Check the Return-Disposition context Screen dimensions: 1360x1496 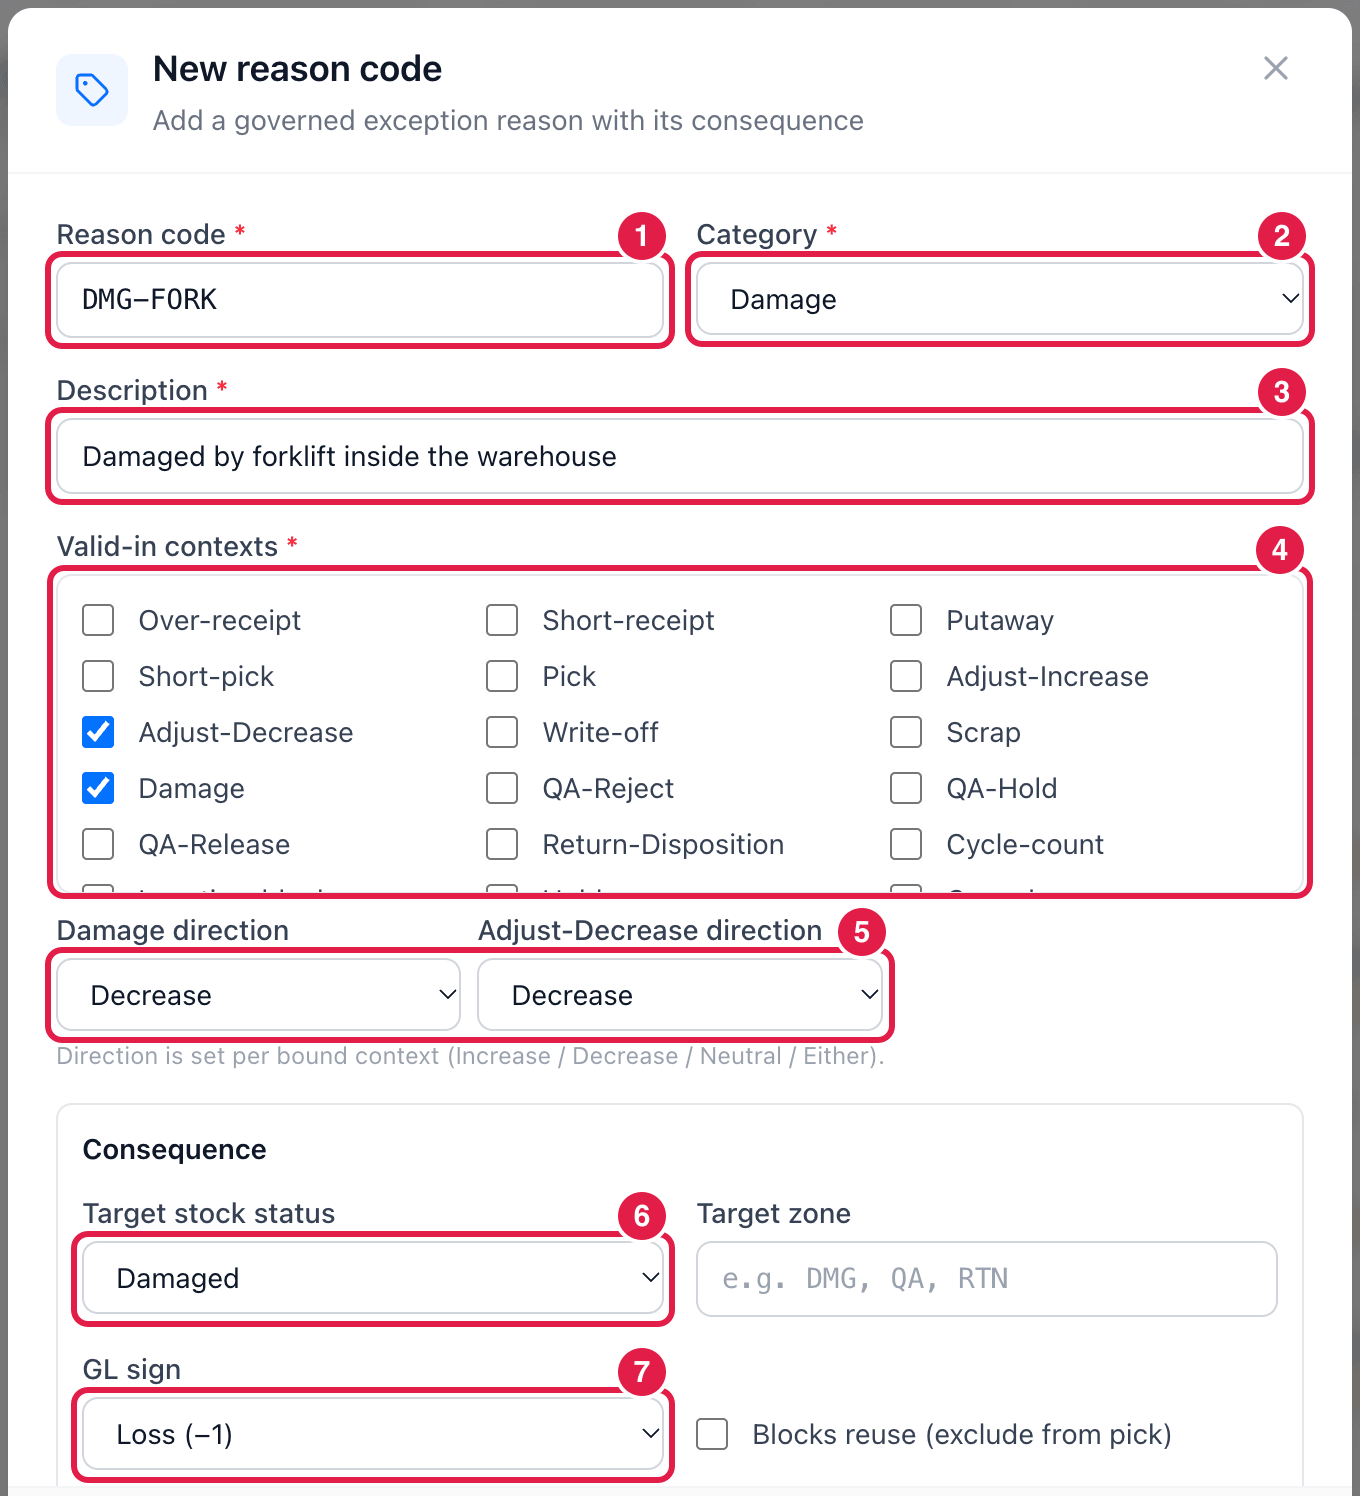click(502, 844)
